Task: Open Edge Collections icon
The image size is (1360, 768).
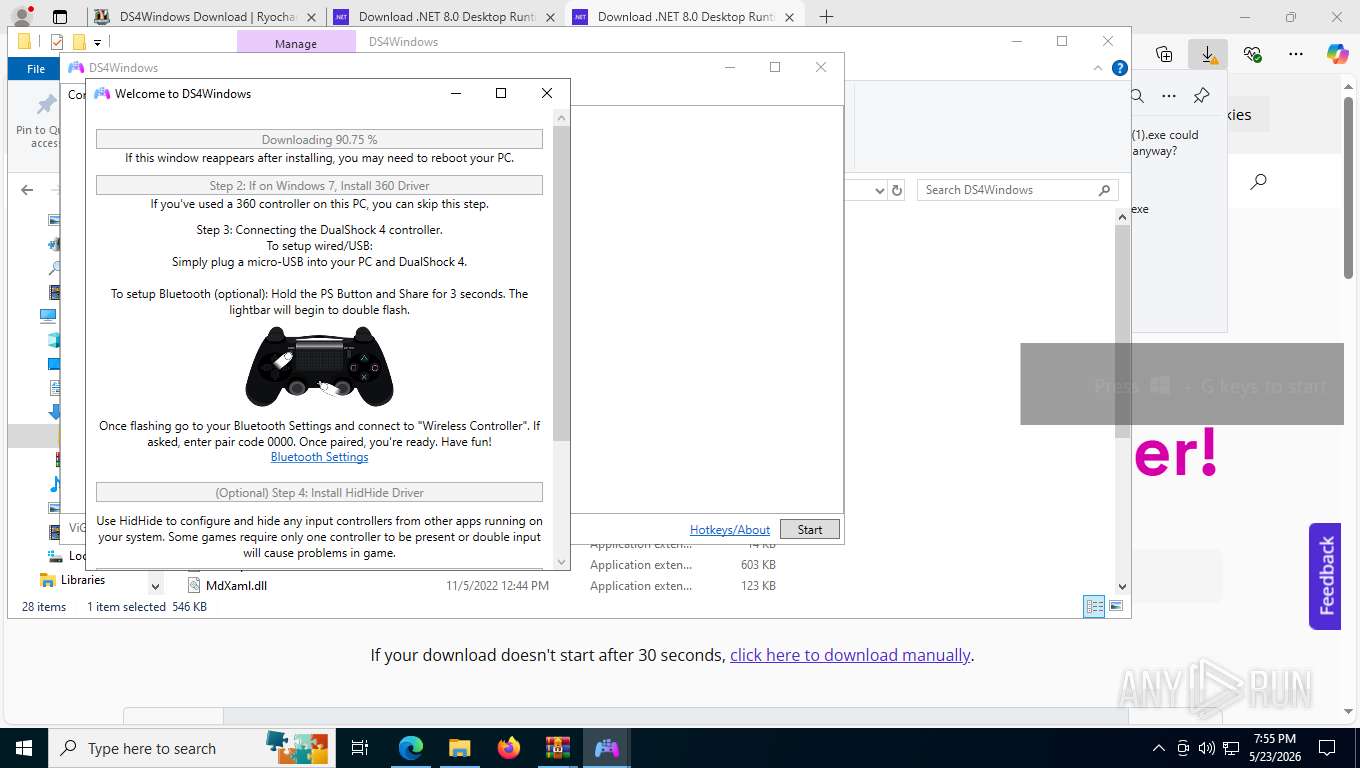Action: (x=1163, y=54)
